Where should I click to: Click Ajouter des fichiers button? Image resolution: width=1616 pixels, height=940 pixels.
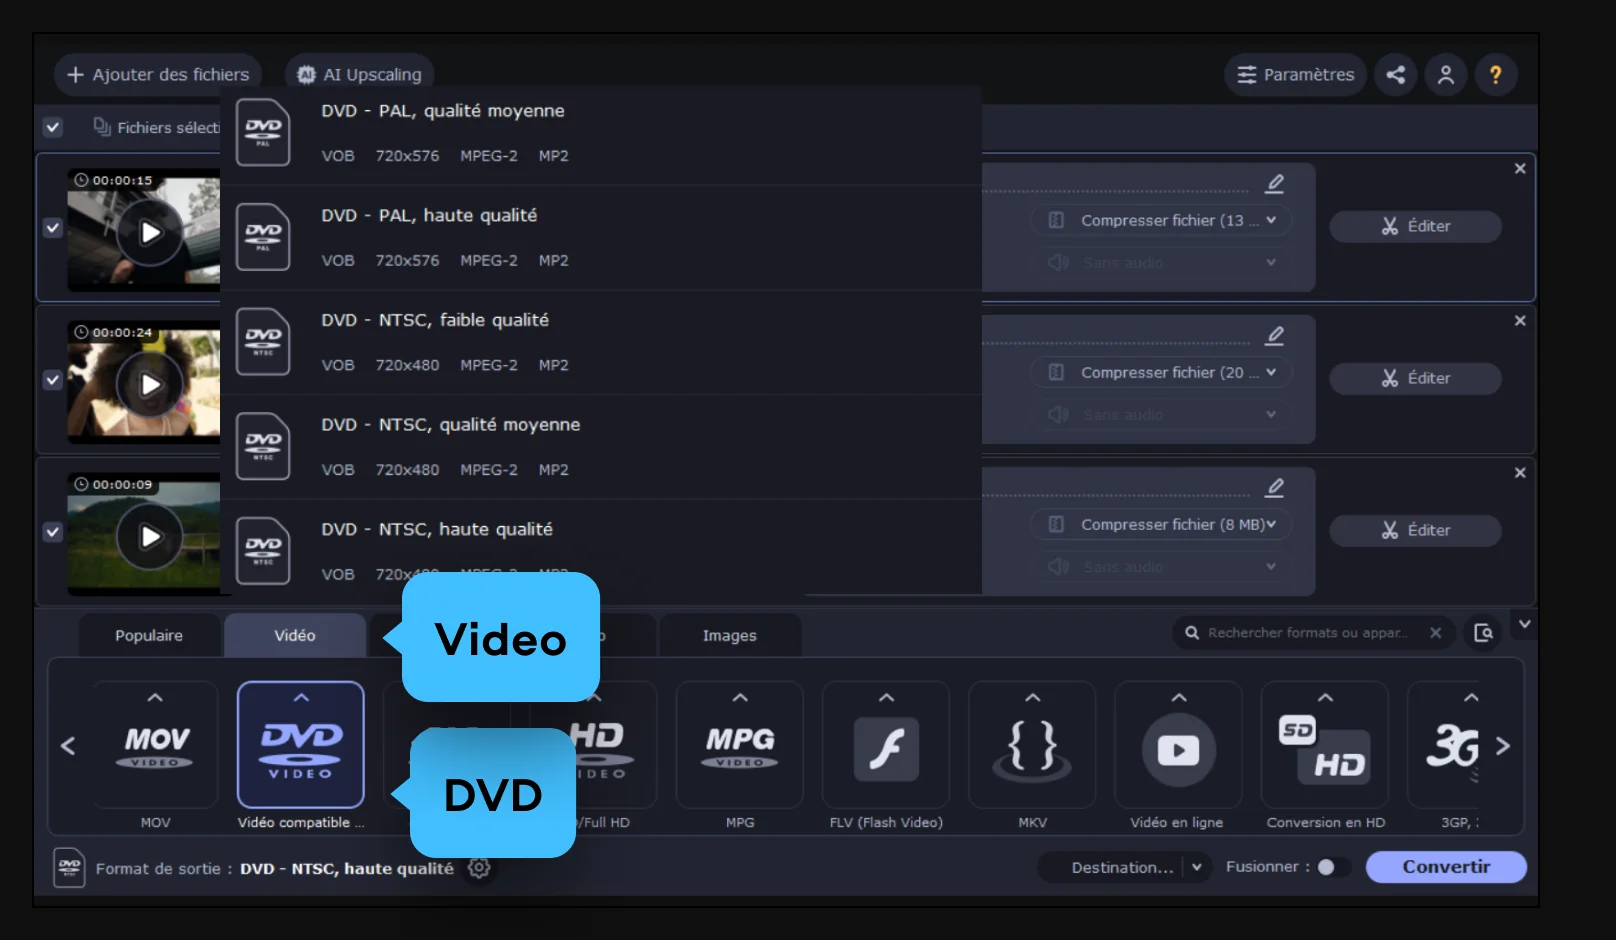coord(158,75)
